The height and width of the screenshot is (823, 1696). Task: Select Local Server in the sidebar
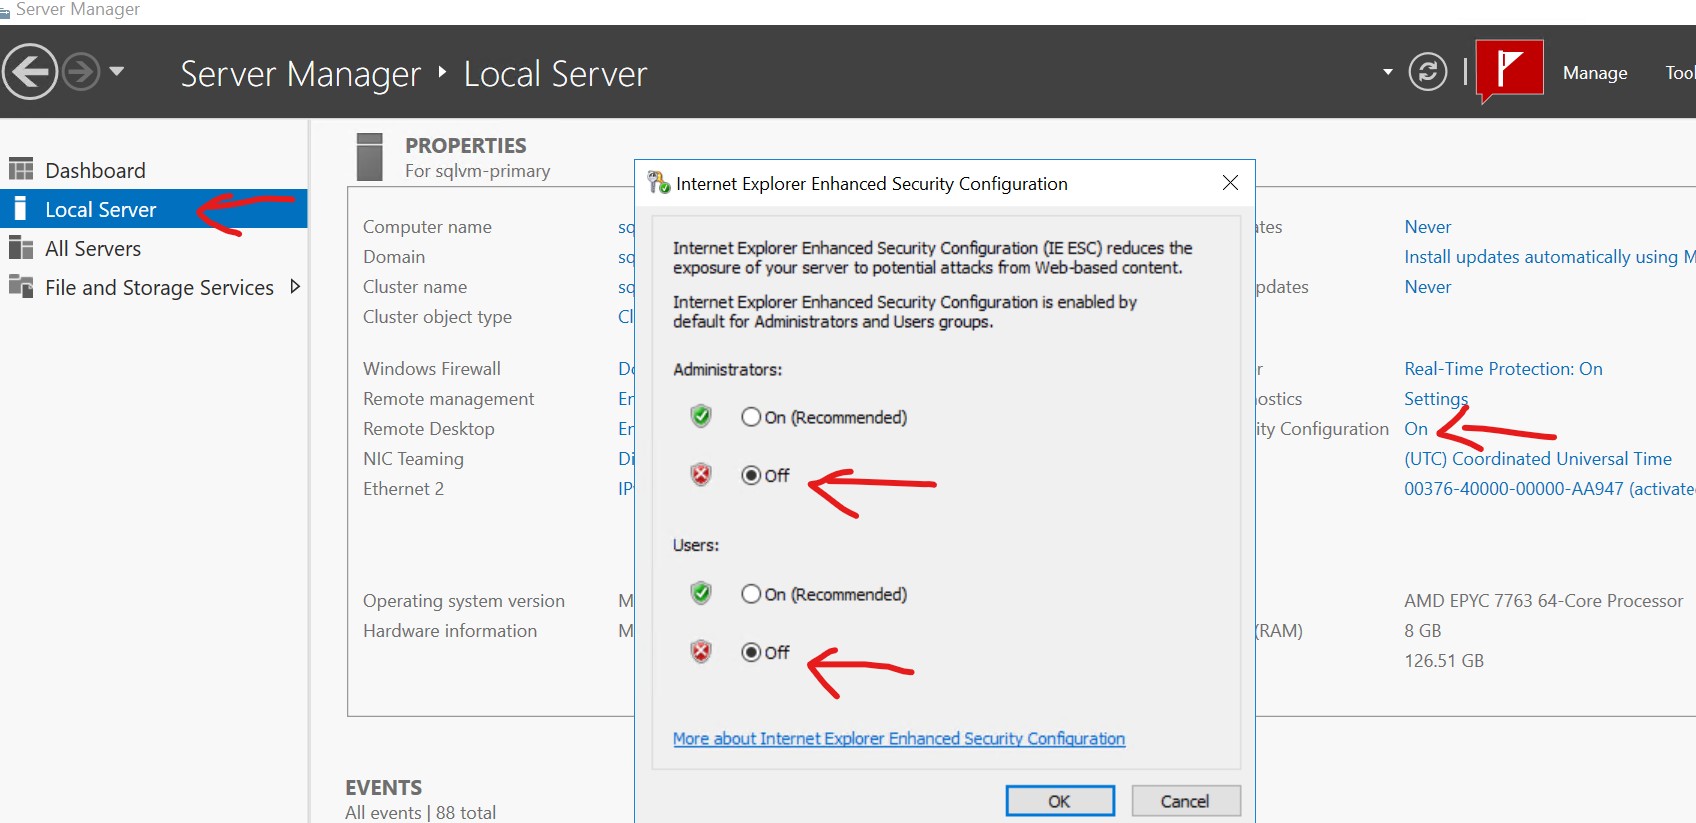(x=154, y=209)
